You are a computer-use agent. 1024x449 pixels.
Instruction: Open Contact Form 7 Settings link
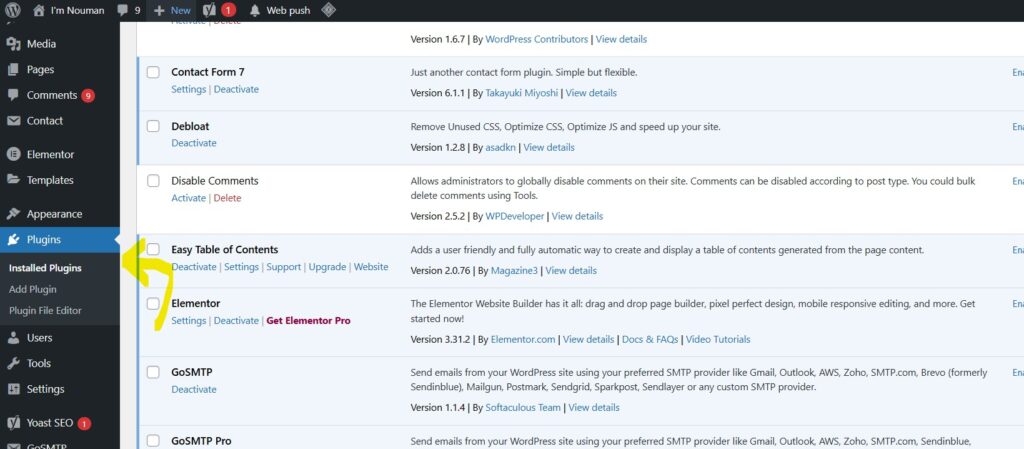pyautogui.click(x=189, y=89)
